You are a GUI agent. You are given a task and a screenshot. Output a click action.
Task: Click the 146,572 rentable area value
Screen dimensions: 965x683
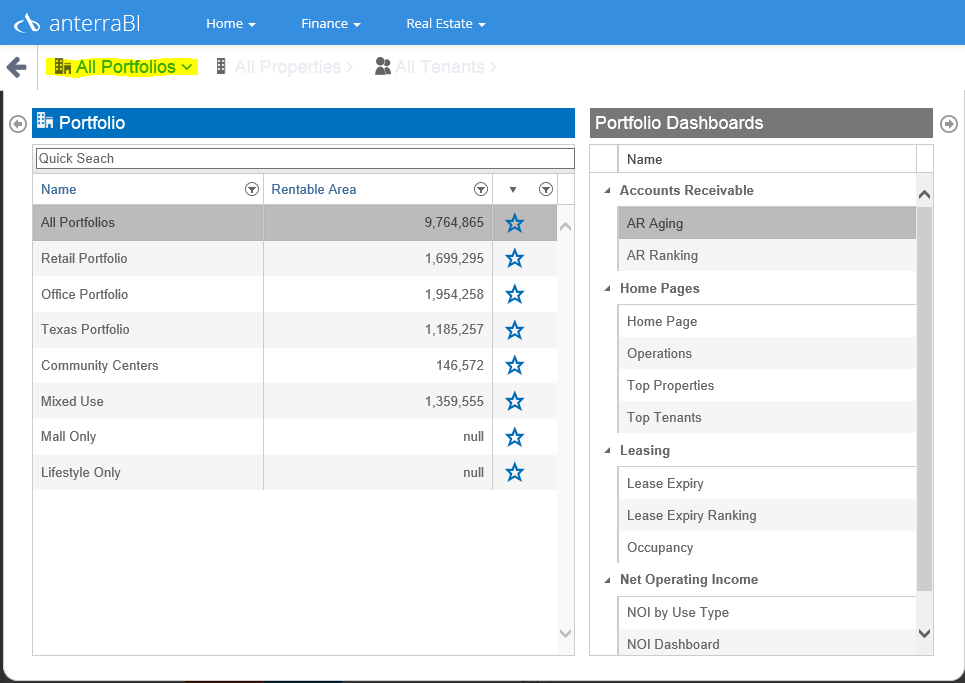click(x=460, y=365)
